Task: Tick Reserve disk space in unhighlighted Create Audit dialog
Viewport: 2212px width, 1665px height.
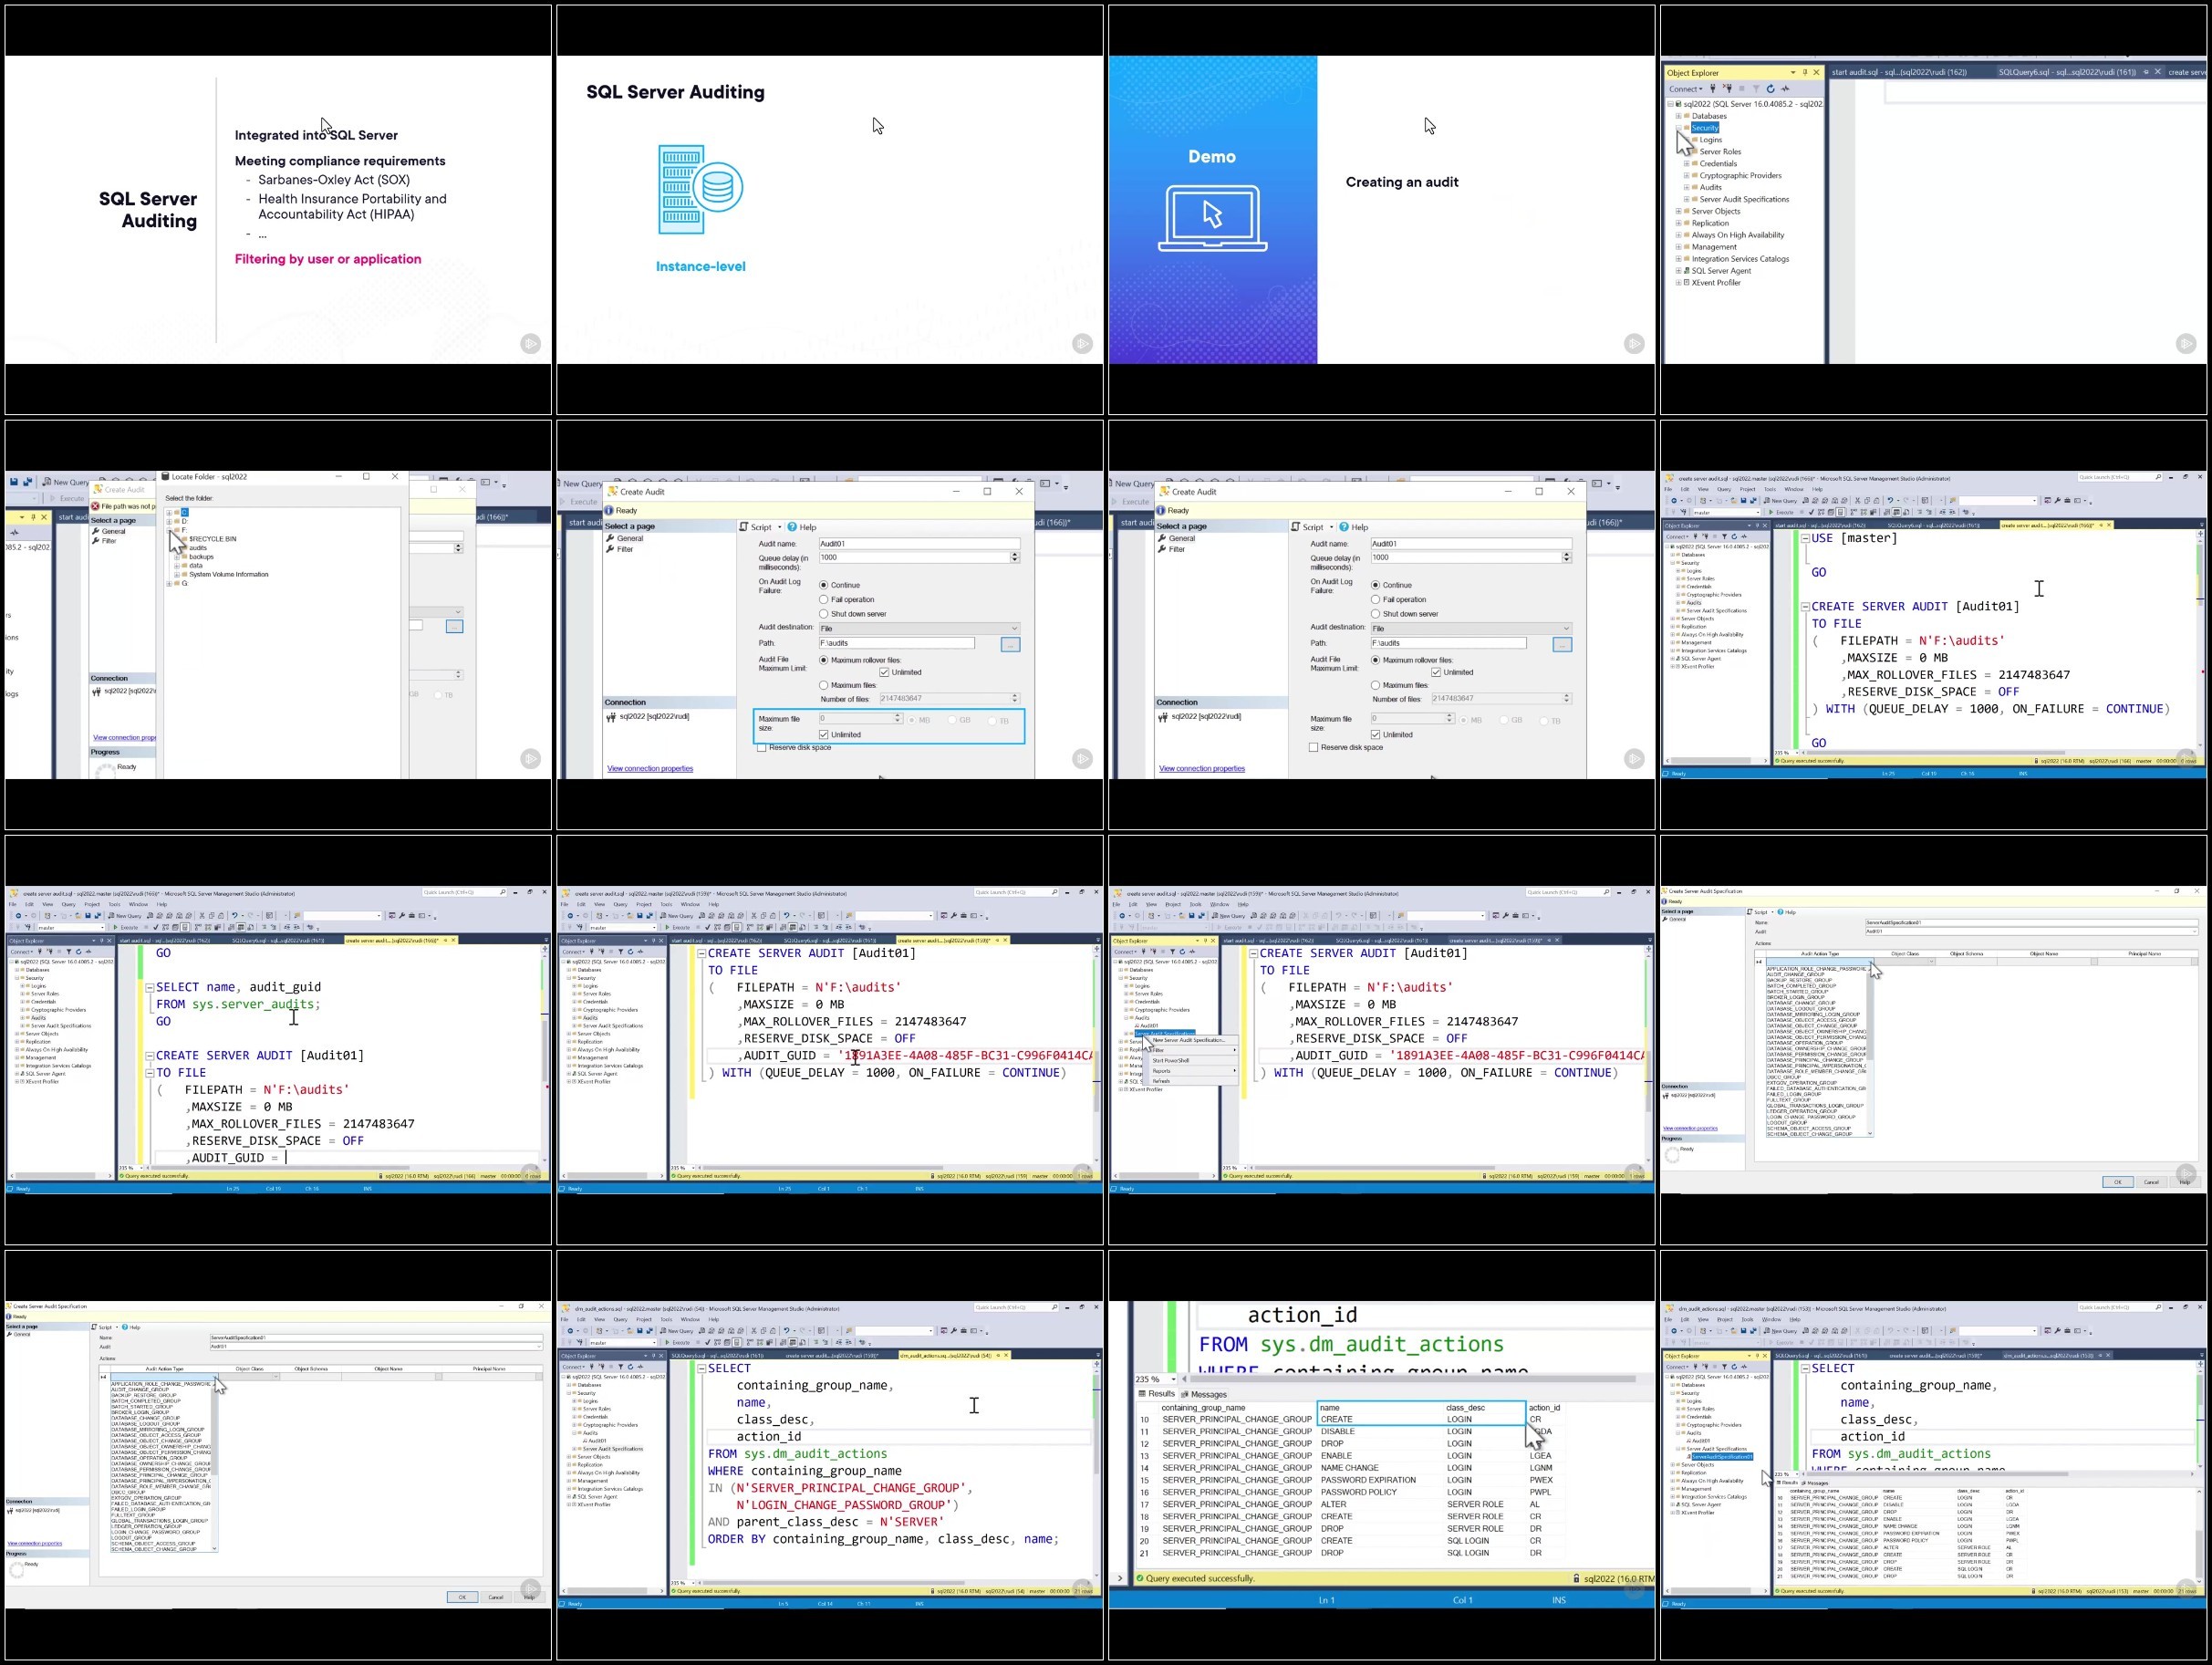Action: click(x=1314, y=748)
